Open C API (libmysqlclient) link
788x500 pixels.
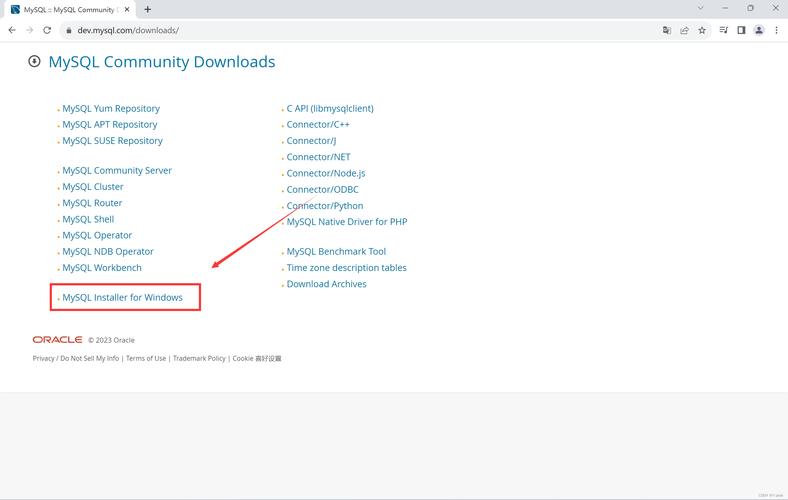click(330, 109)
